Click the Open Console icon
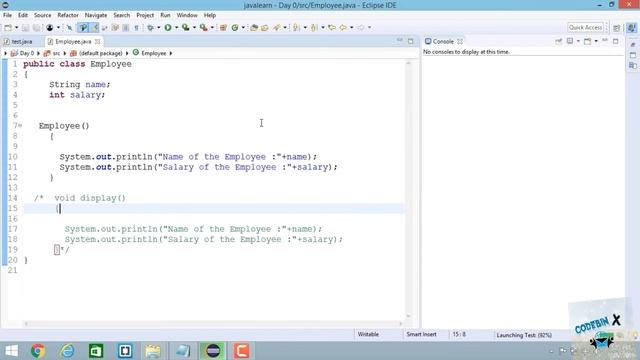 point(587,41)
